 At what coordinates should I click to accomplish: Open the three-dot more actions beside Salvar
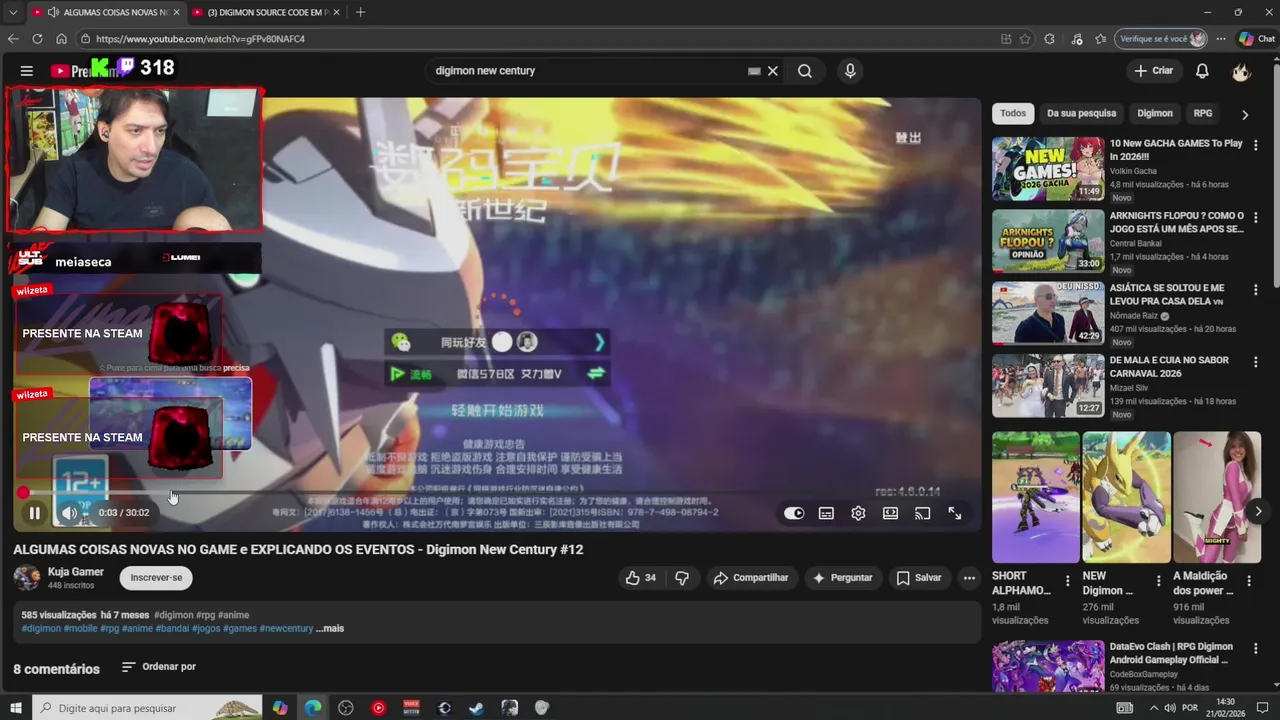click(x=969, y=578)
